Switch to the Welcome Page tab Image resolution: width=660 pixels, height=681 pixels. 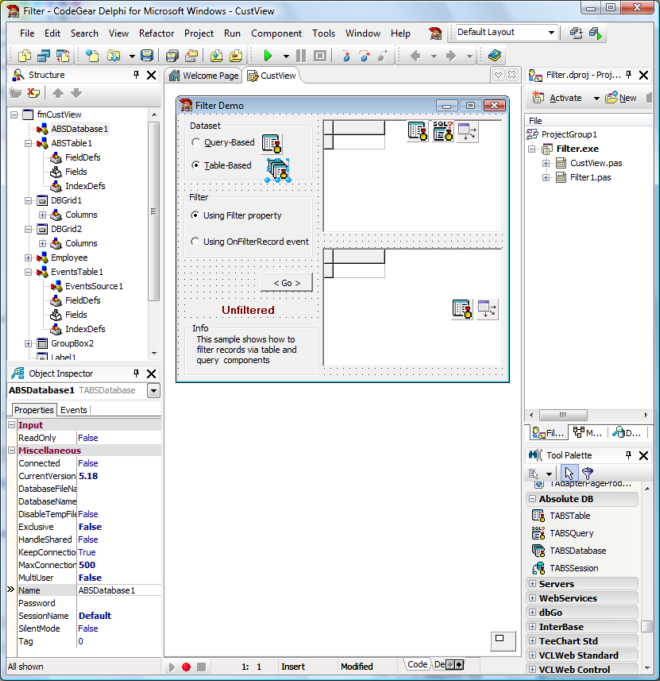[204, 76]
